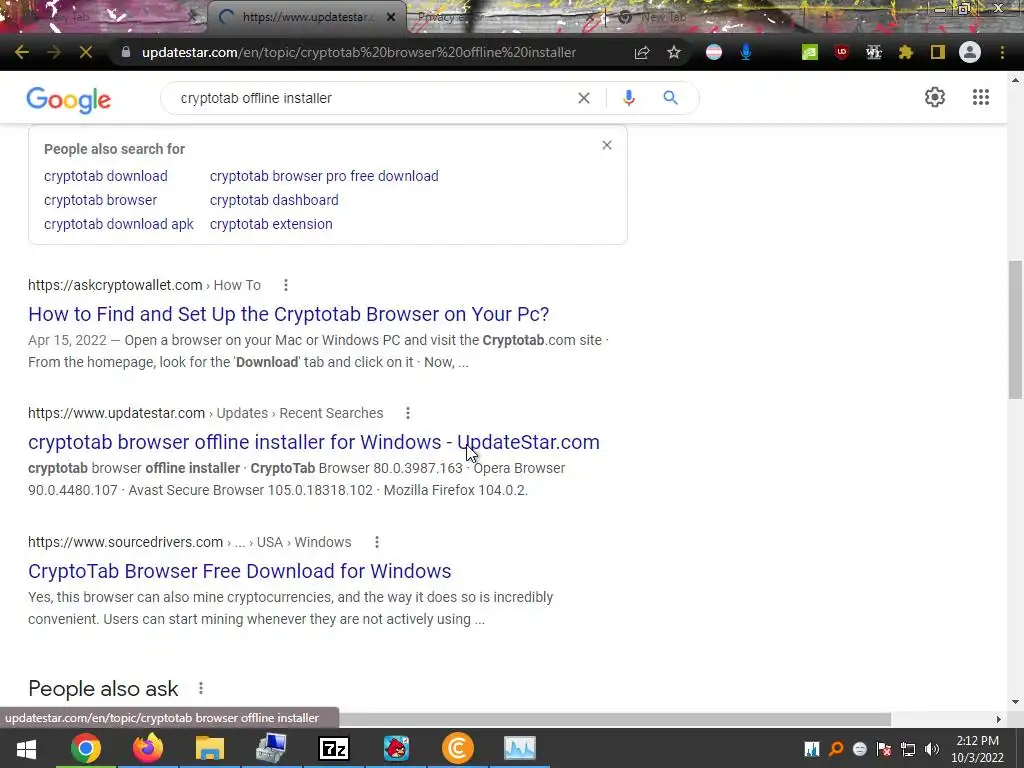Open the Google apps grid

point(981,97)
